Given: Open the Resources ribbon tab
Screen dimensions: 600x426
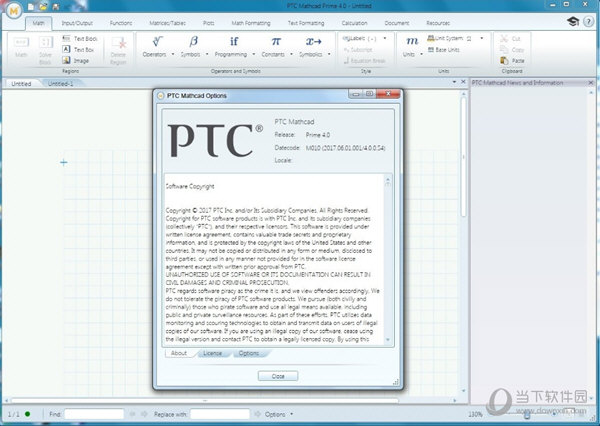Looking at the screenshot, I should pos(438,23).
